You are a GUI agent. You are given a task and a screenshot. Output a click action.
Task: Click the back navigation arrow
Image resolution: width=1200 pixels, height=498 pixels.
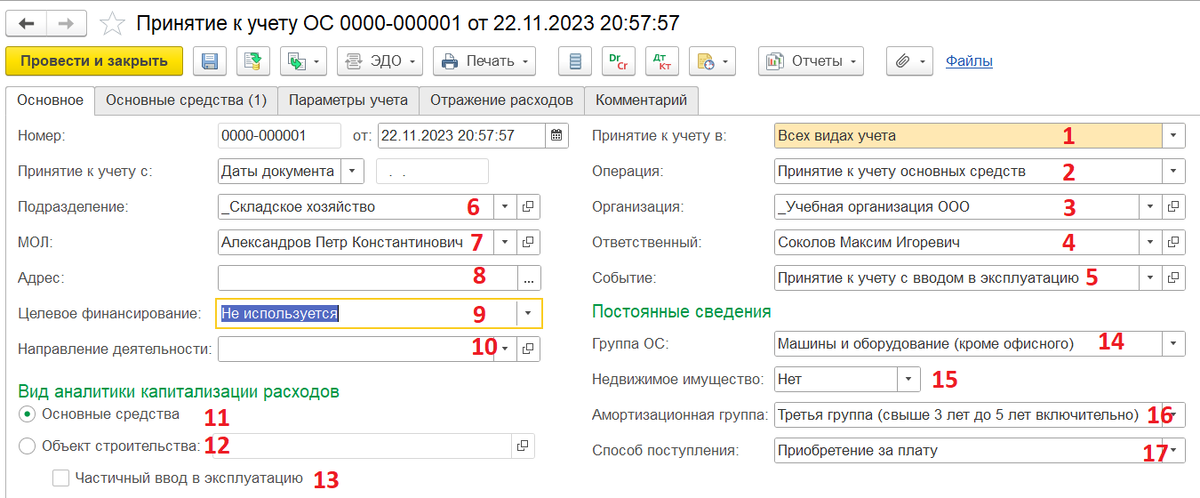click(28, 22)
